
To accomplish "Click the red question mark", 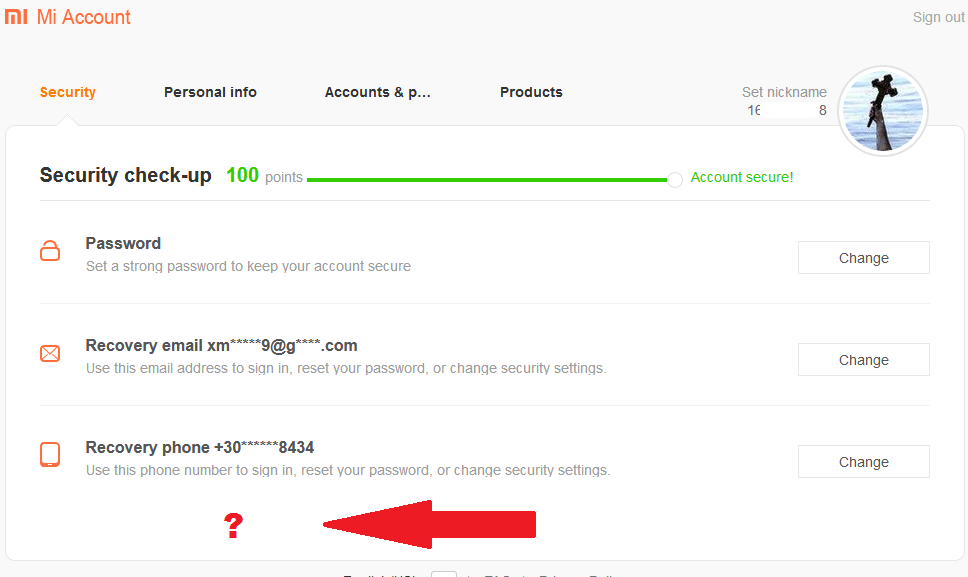I will click(x=233, y=526).
